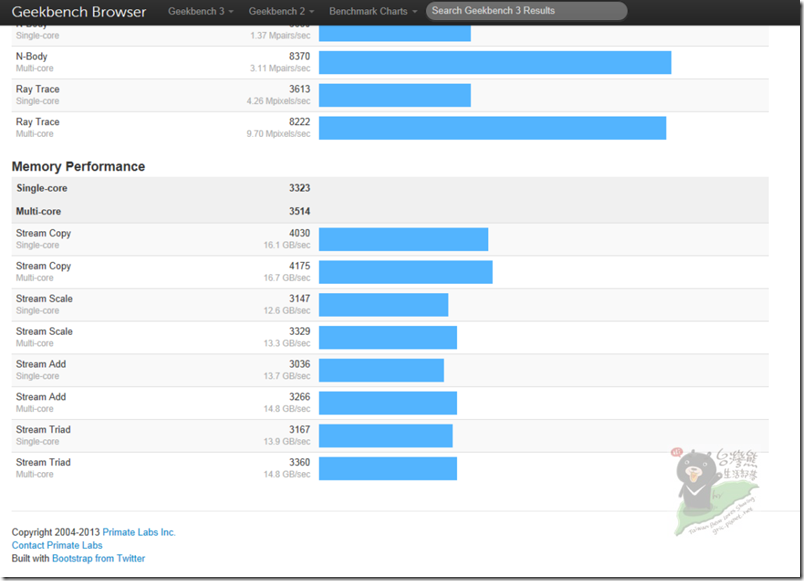Click the Stream Scale Multi-core score 3329
Image resolution: width=804 pixels, height=581 pixels.
(299, 332)
